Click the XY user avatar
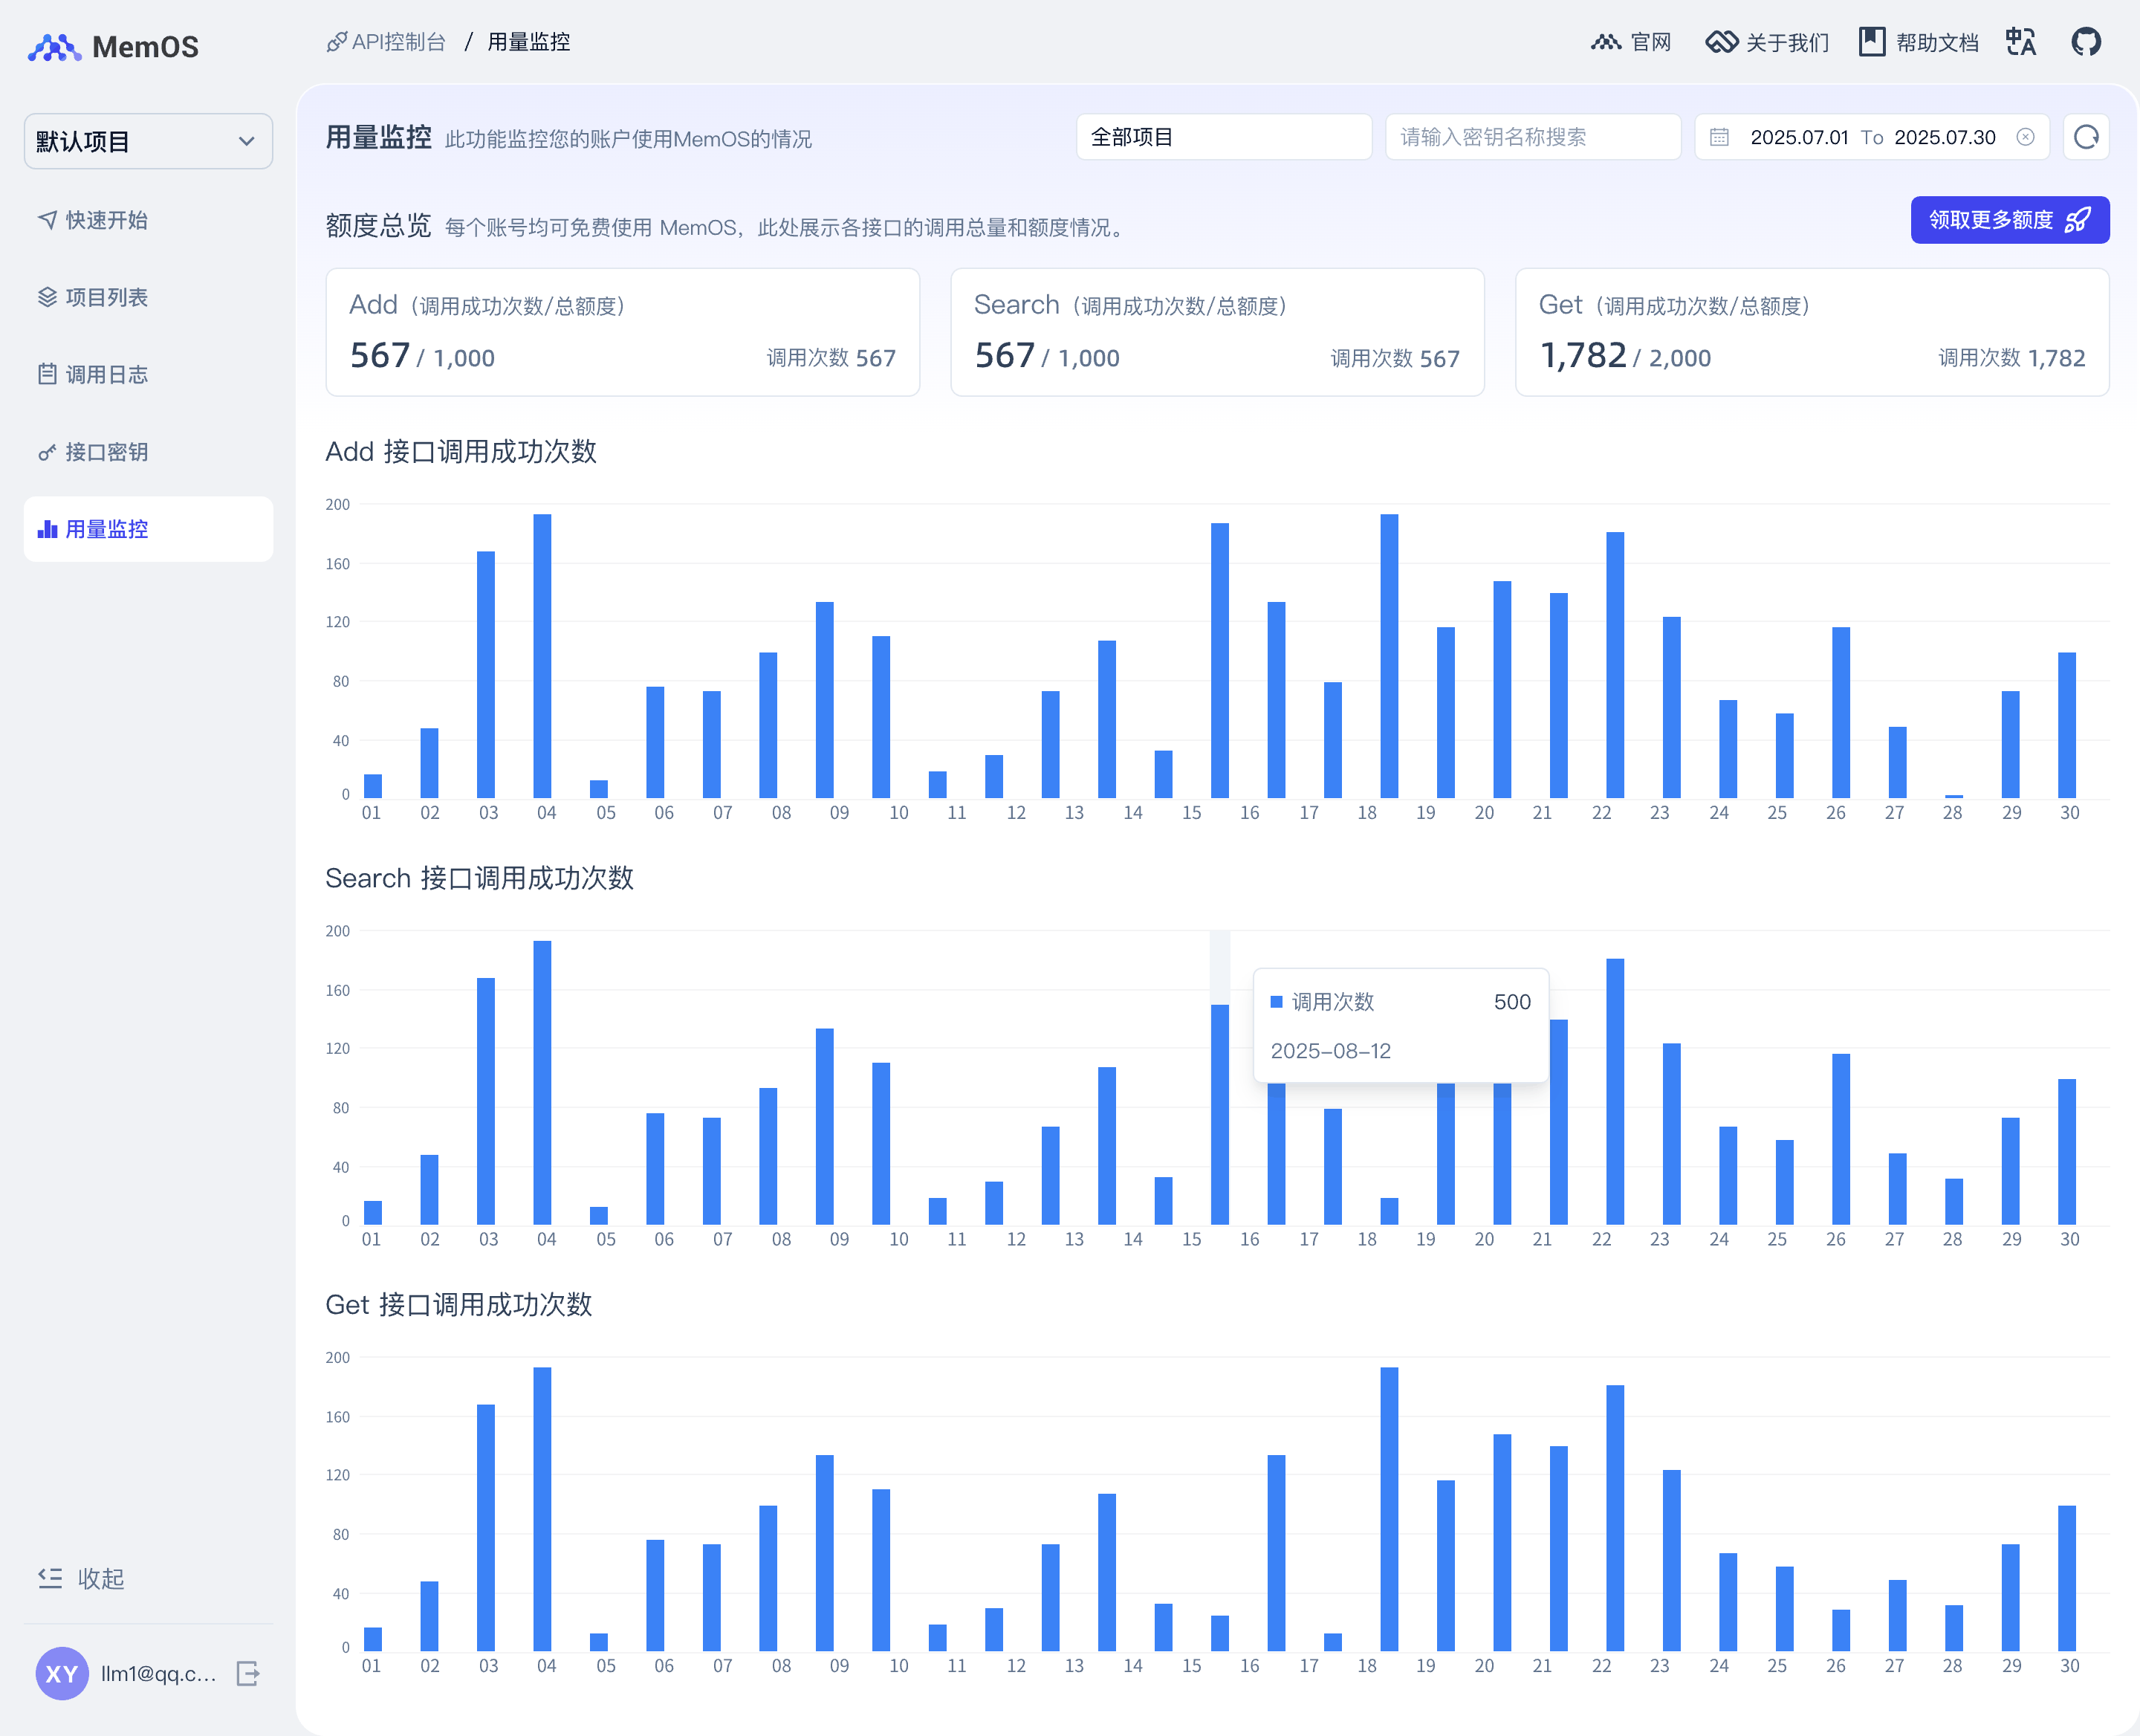 (x=61, y=1673)
